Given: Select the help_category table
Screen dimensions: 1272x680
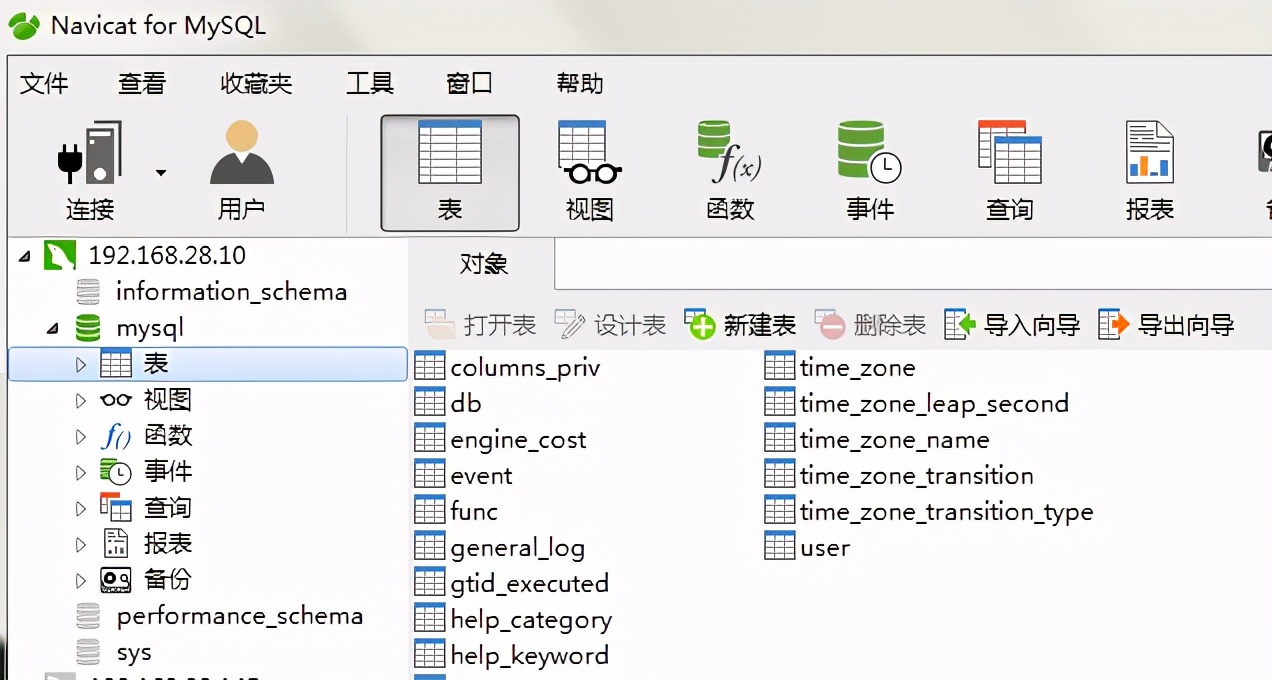Looking at the screenshot, I should (531, 620).
